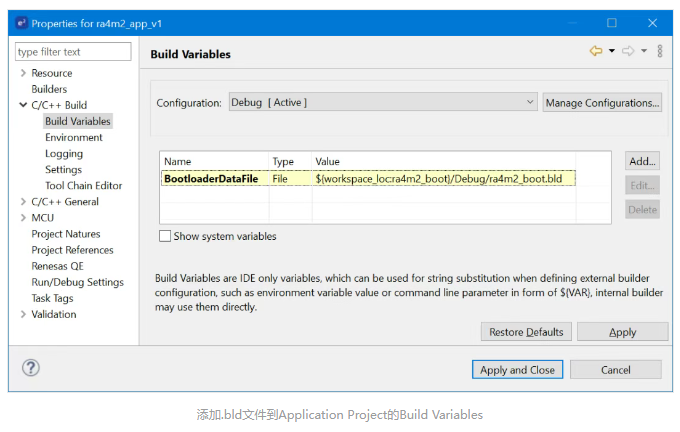Select Settings under C/C++ Build
The width and height of the screenshot is (680, 432).
coord(63,170)
